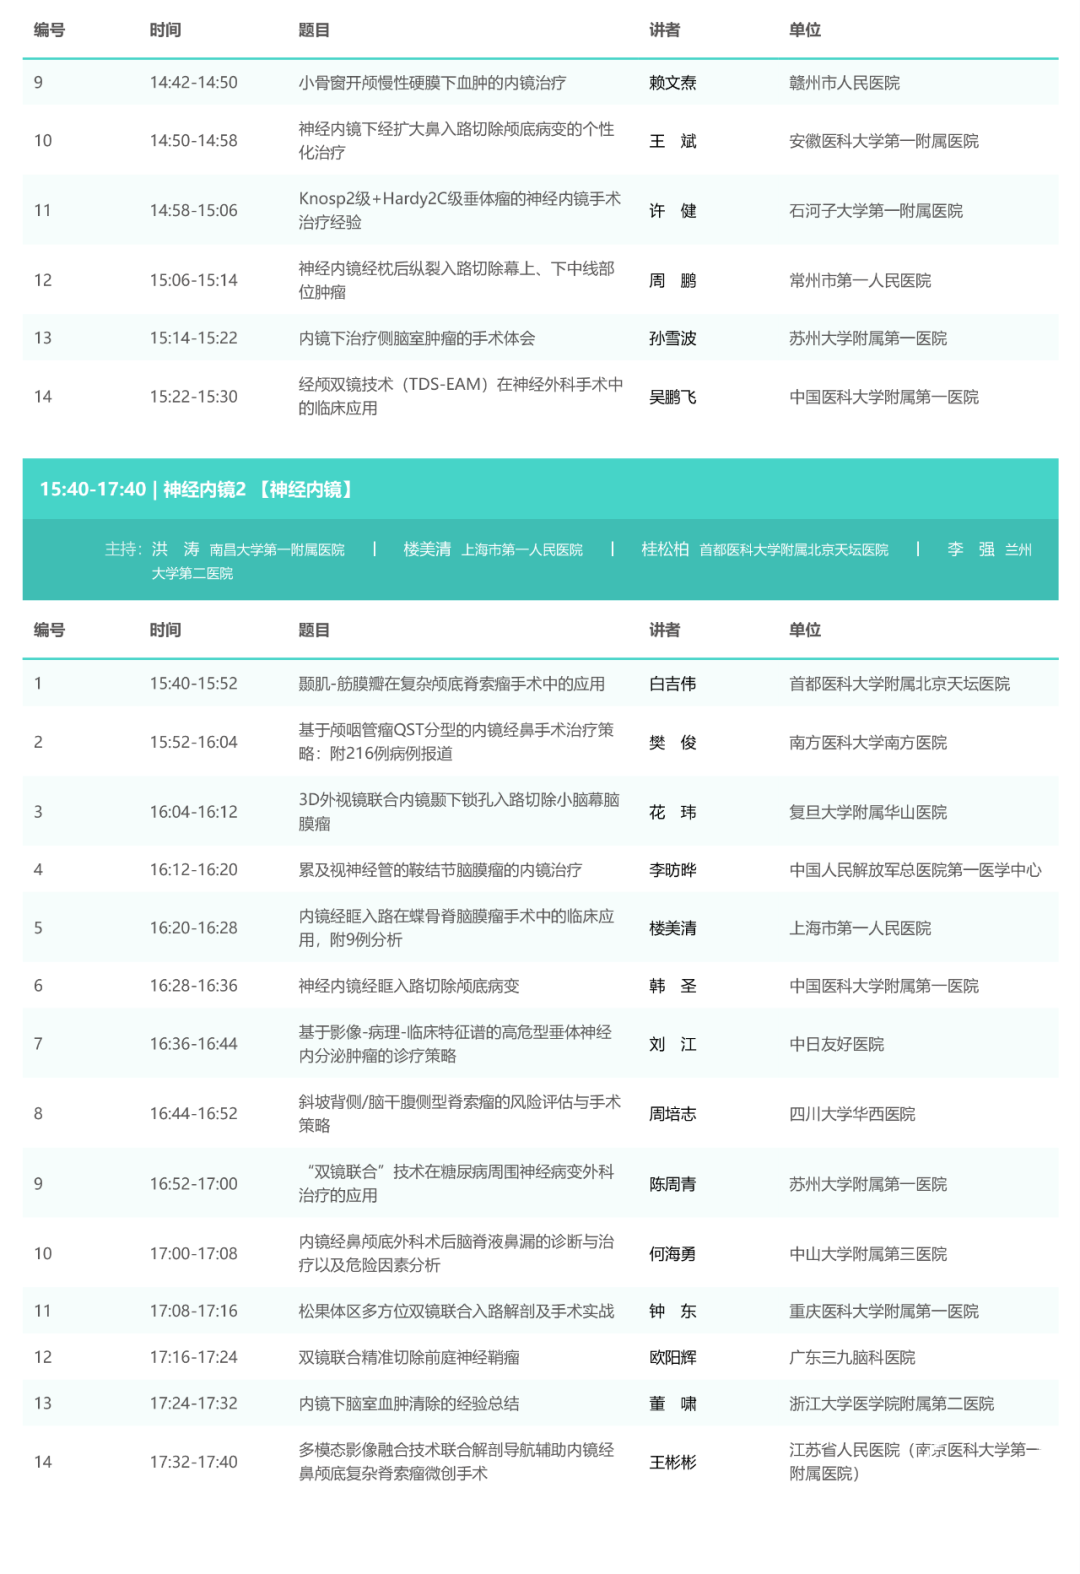Click the title "松果体区多方位双镜联合入路解剖及手术实战"
1080x1574 pixels.
click(x=456, y=1311)
